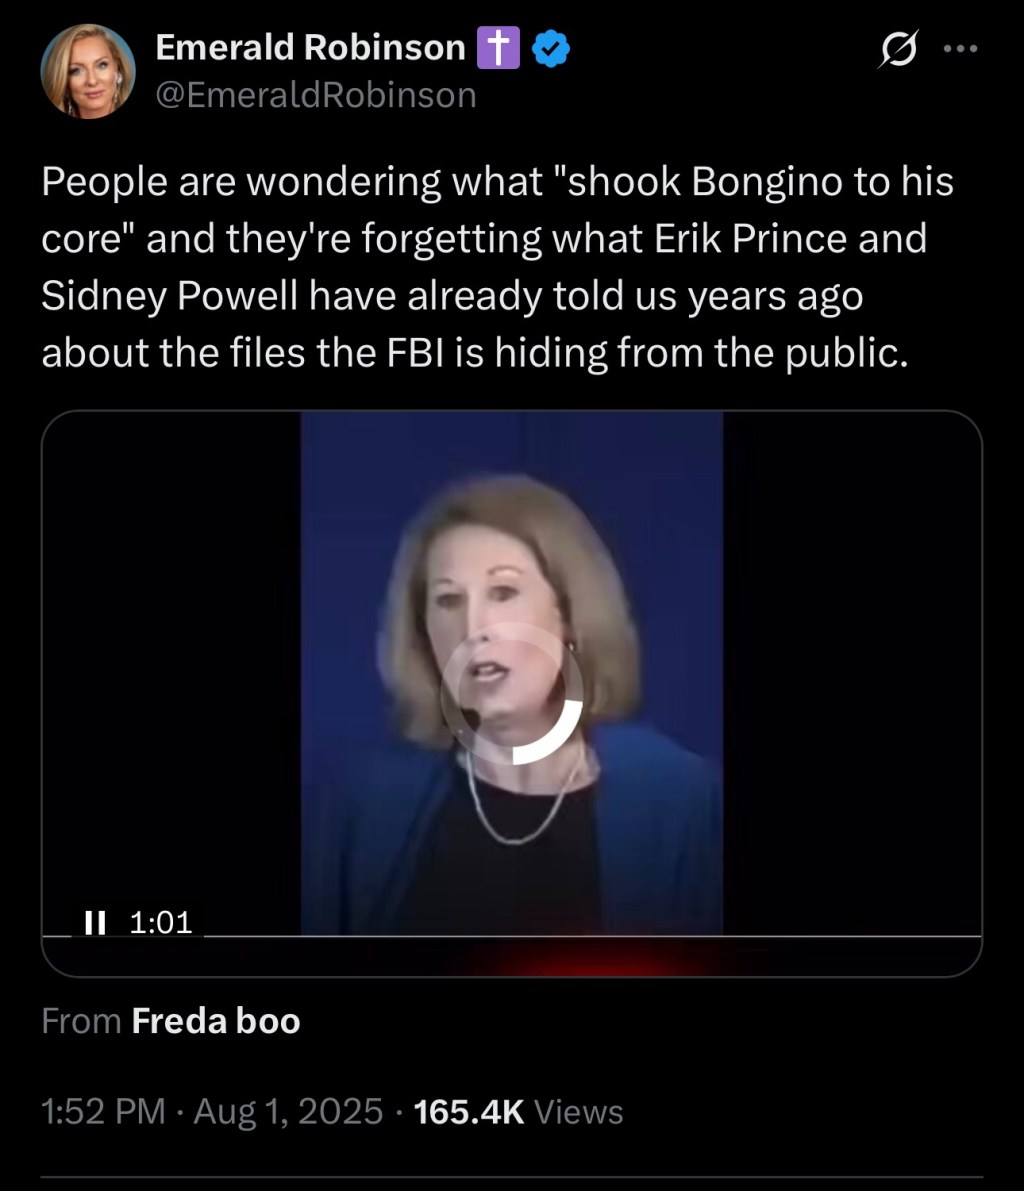Click the purple cross emoji badge
This screenshot has height=1191, width=1024.
(x=498, y=48)
